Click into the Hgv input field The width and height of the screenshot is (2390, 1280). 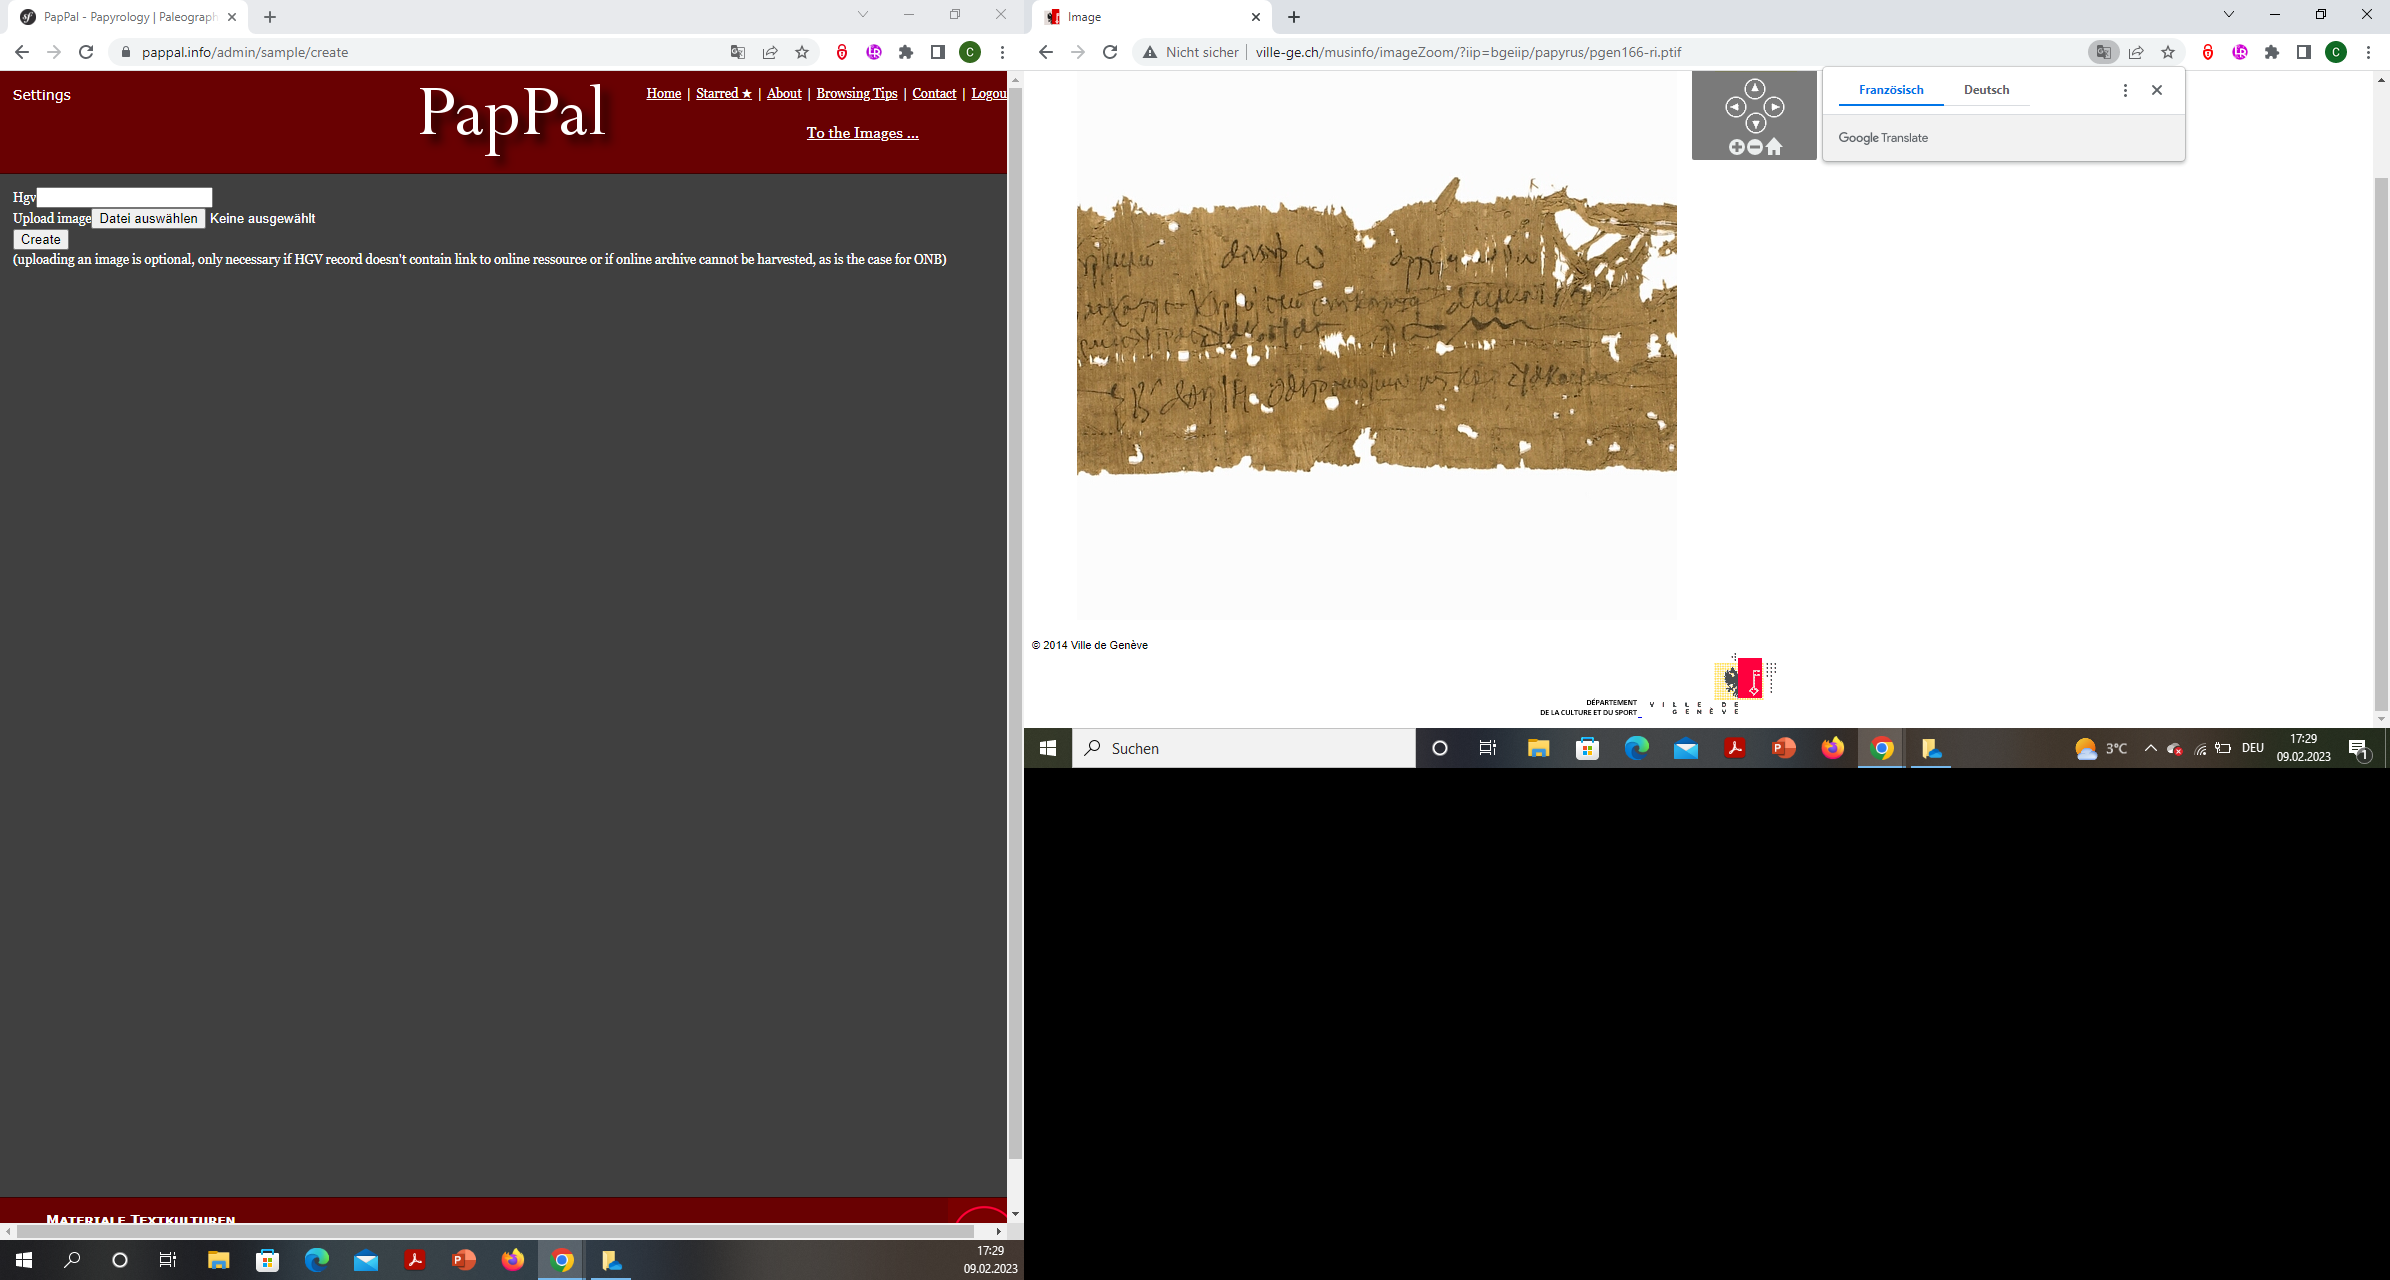pos(124,197)
